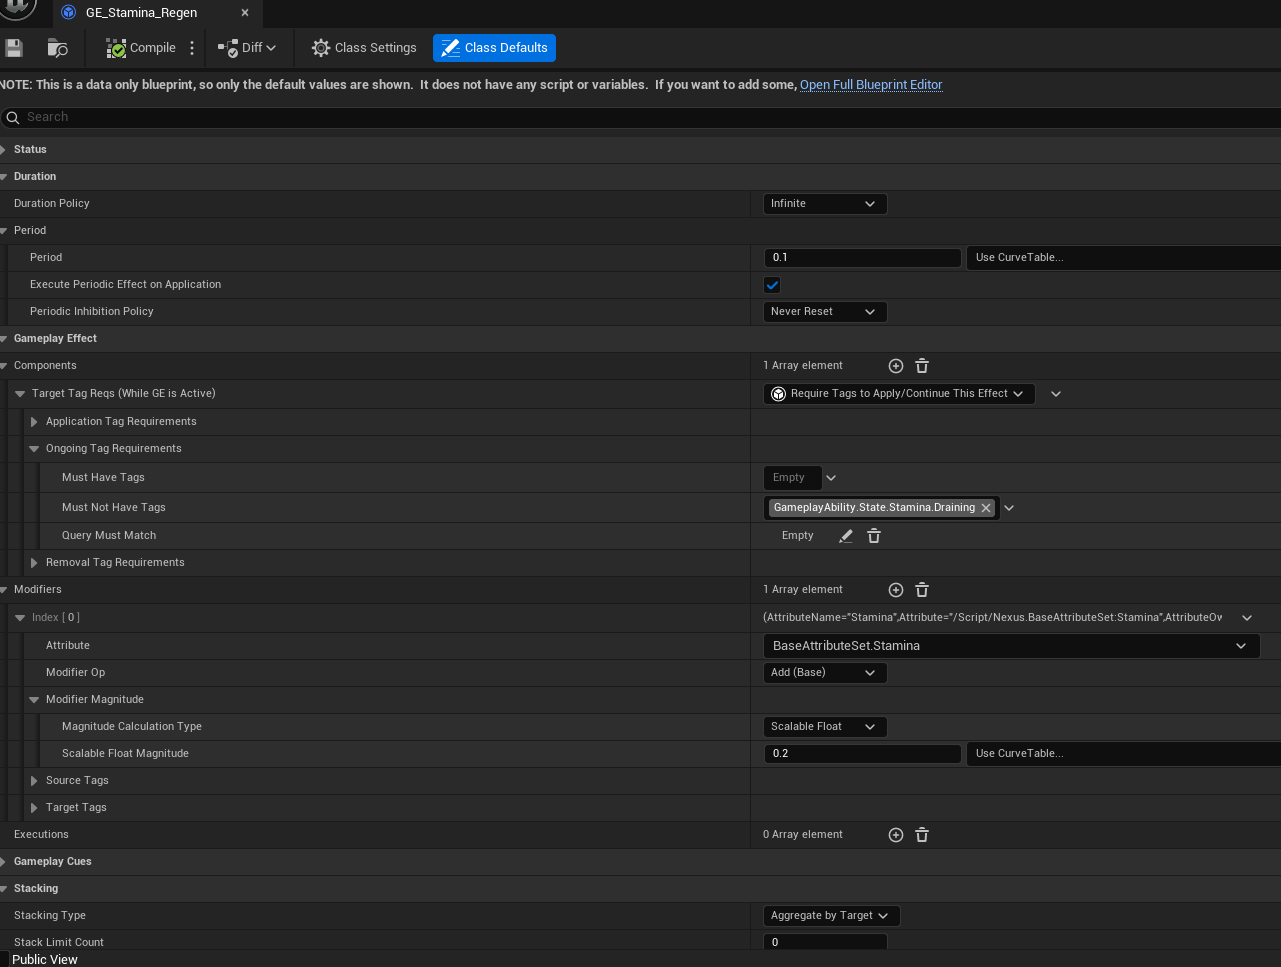1281x967 pixels.
Task: Collapse the Modifiers Index [ 0 ] row
Action: [x=20, y=617]
